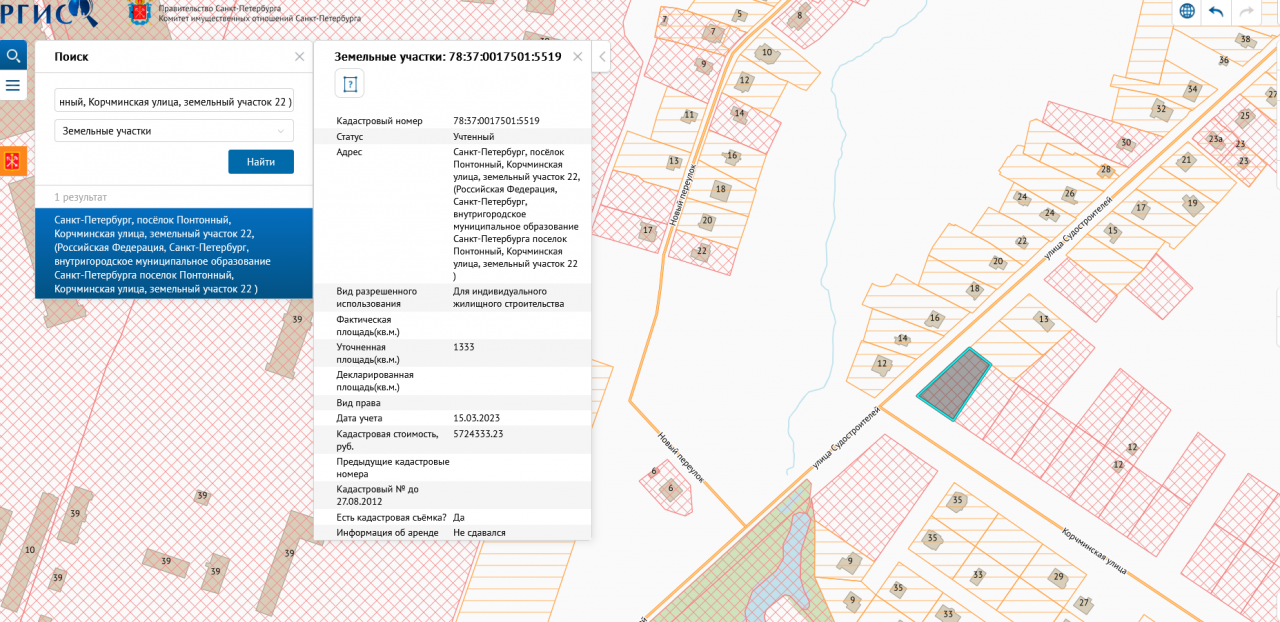This screenshot has height=622, width=1280.
Task: Click the globe full-extent icon
Action: 1187,11
